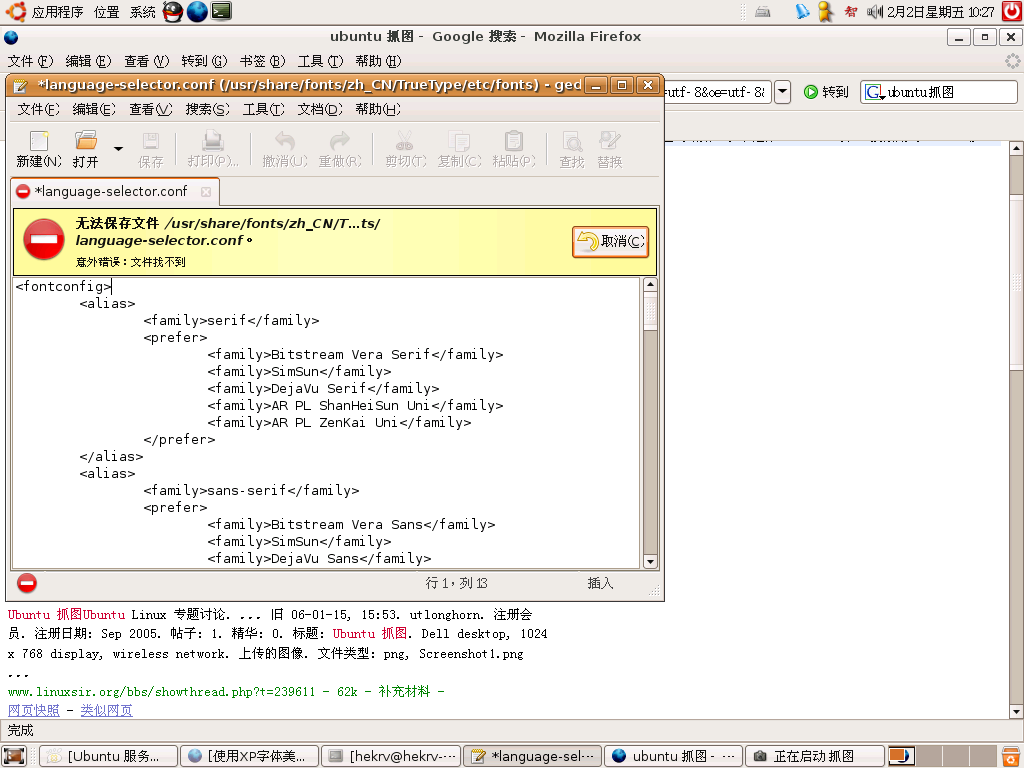
Task: Open Firefox Go menu
Action: (x=204, y=61)
